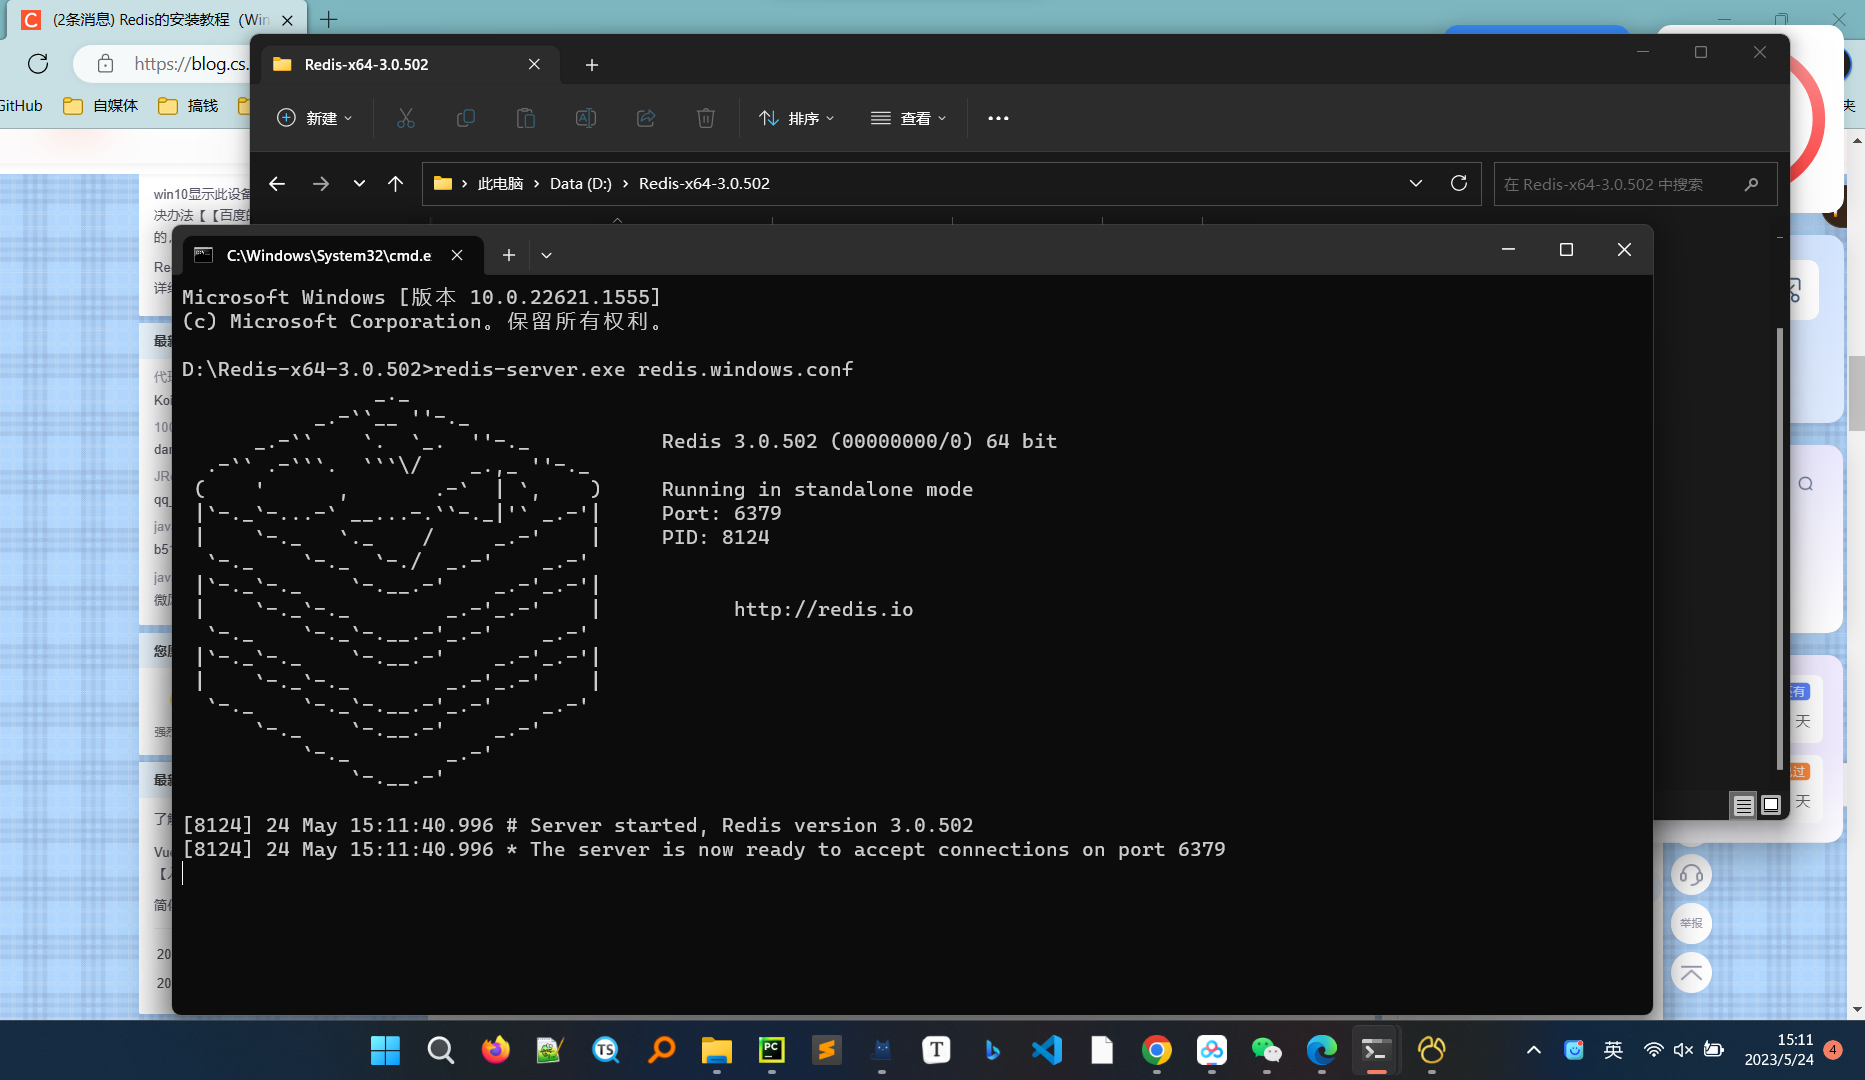Screen dimensions: 1865x1080
Task: Open PyCharm from the taskbar
Action: tap(771, 1051)
